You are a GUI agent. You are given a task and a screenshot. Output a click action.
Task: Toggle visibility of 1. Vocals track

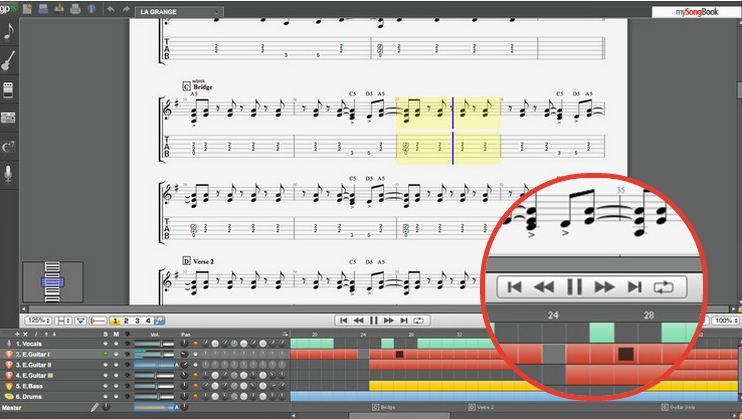click(127, 344)
